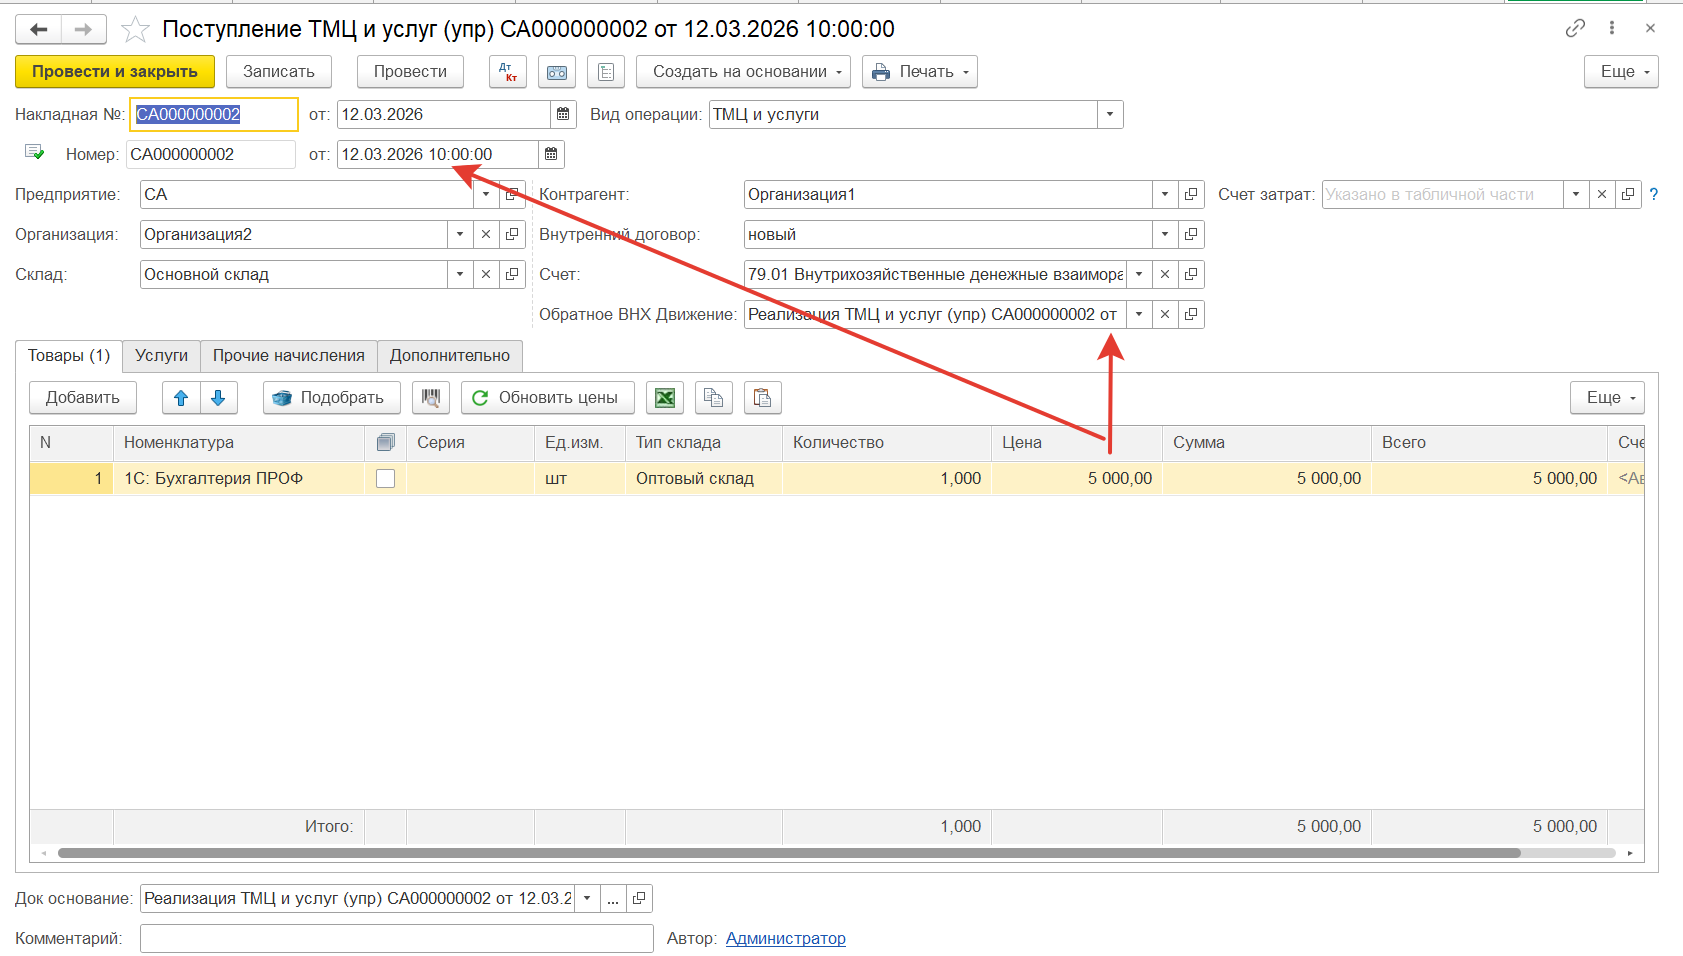The width and height of the screenshot is (1683, 956).
Task: Click Провести и закрыть button
Action: point(115,72)
